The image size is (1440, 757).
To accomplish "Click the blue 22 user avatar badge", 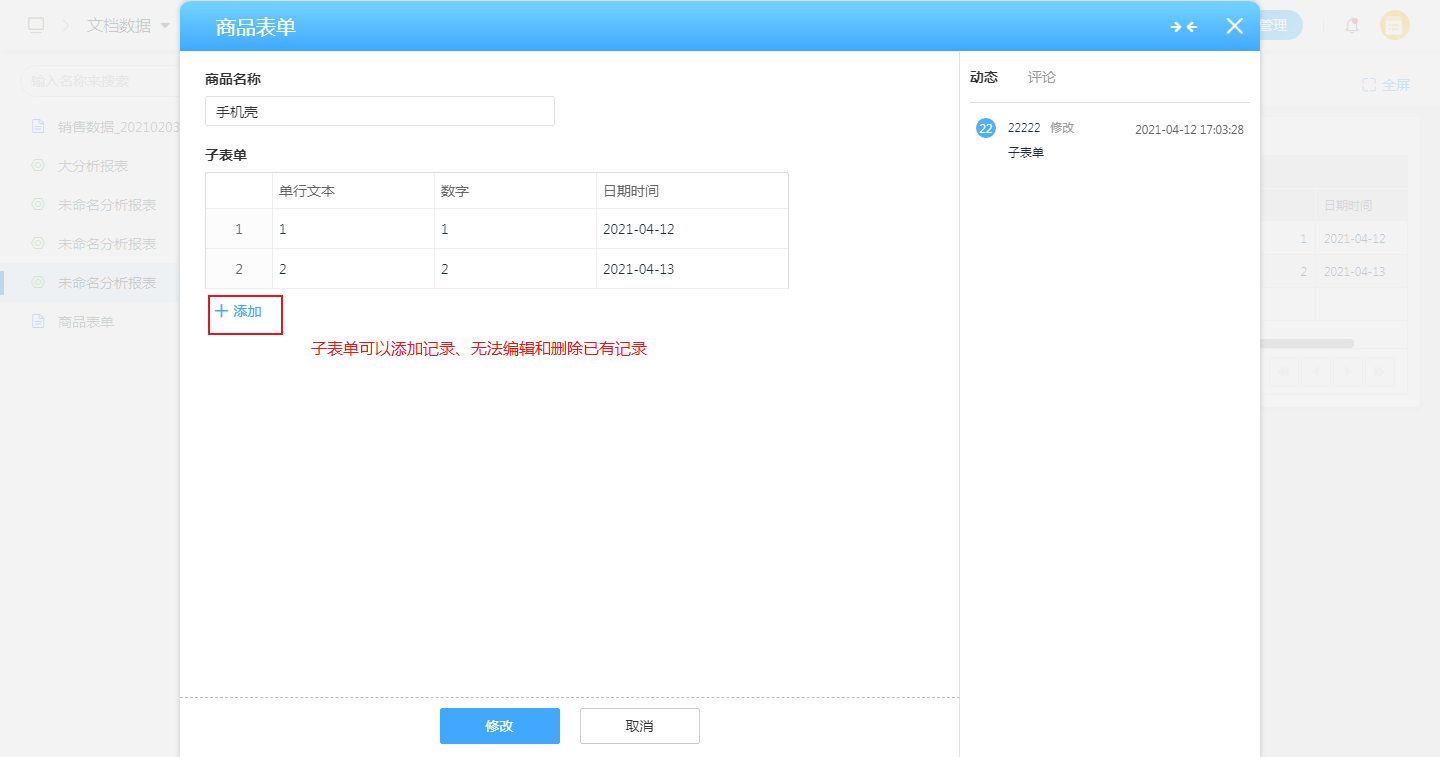I will click(x=986, y=128).
